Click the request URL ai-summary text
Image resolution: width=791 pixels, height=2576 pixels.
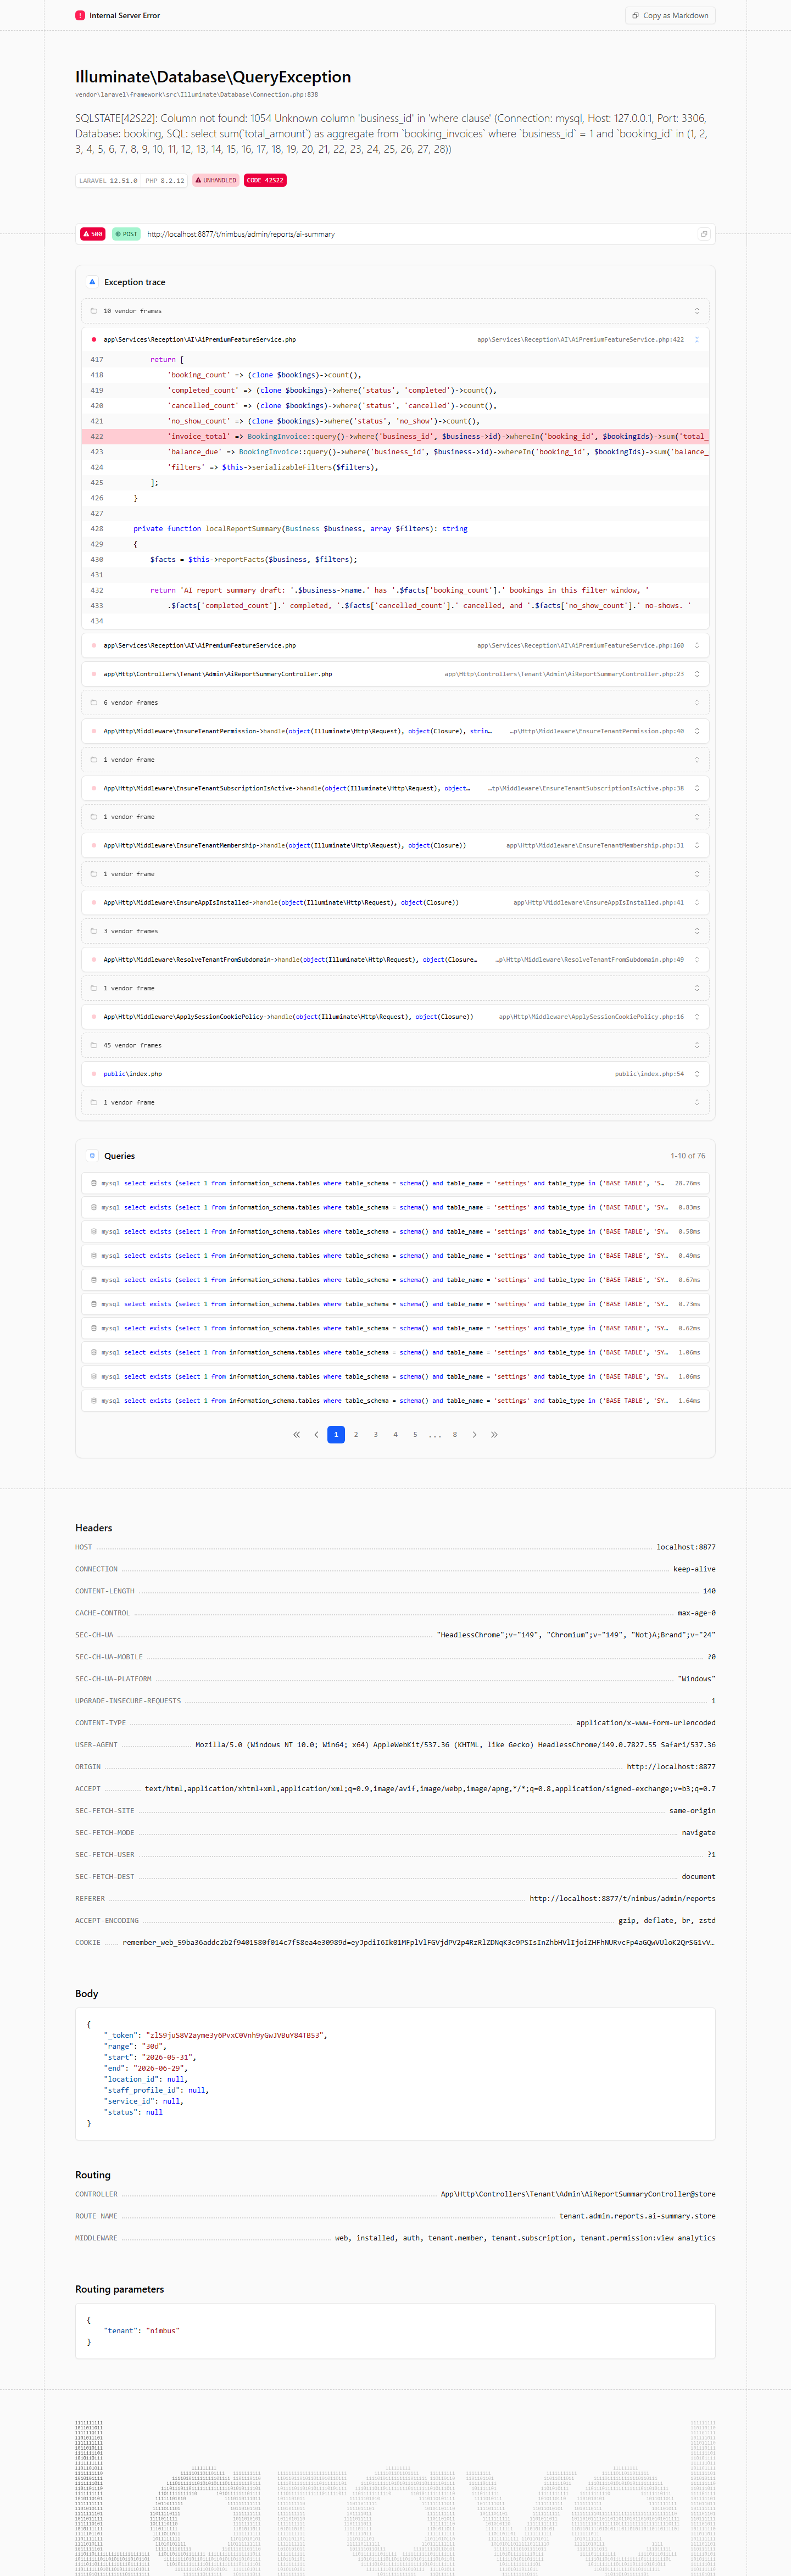coord(241,234)
